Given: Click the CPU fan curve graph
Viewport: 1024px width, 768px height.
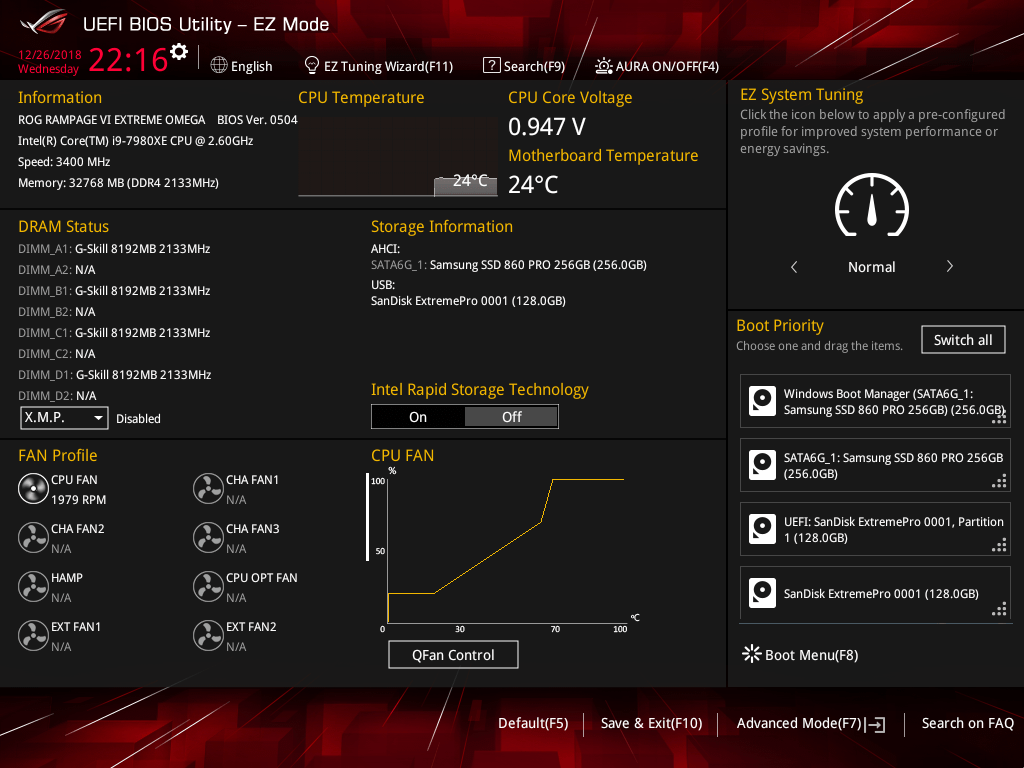Looking at the screenshot, I should pos(505,550).
